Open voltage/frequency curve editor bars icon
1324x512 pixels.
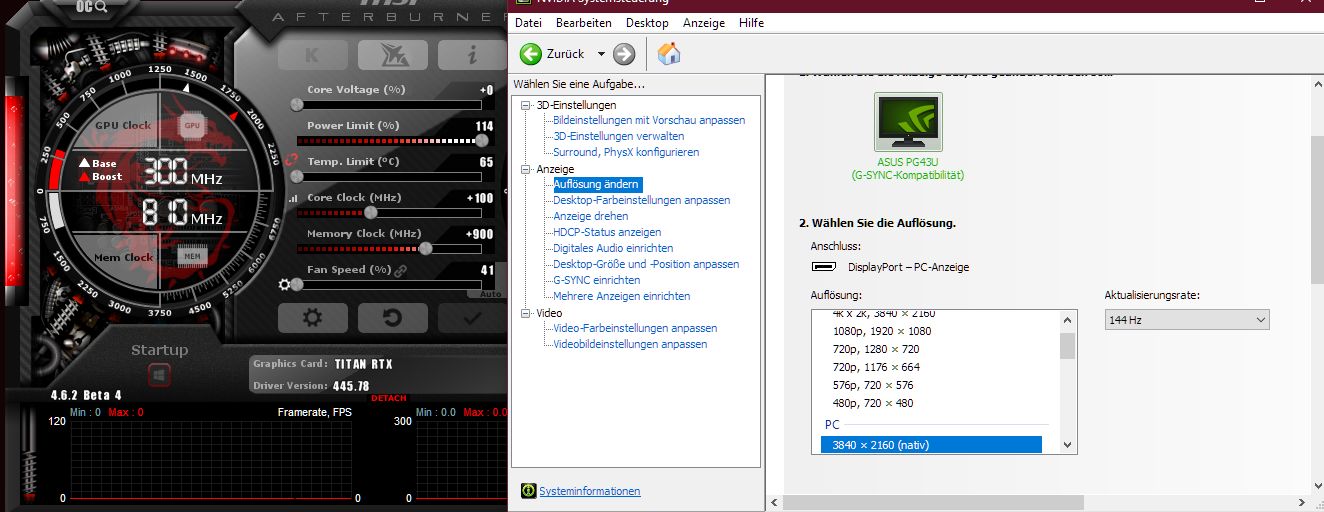point(293,199)
